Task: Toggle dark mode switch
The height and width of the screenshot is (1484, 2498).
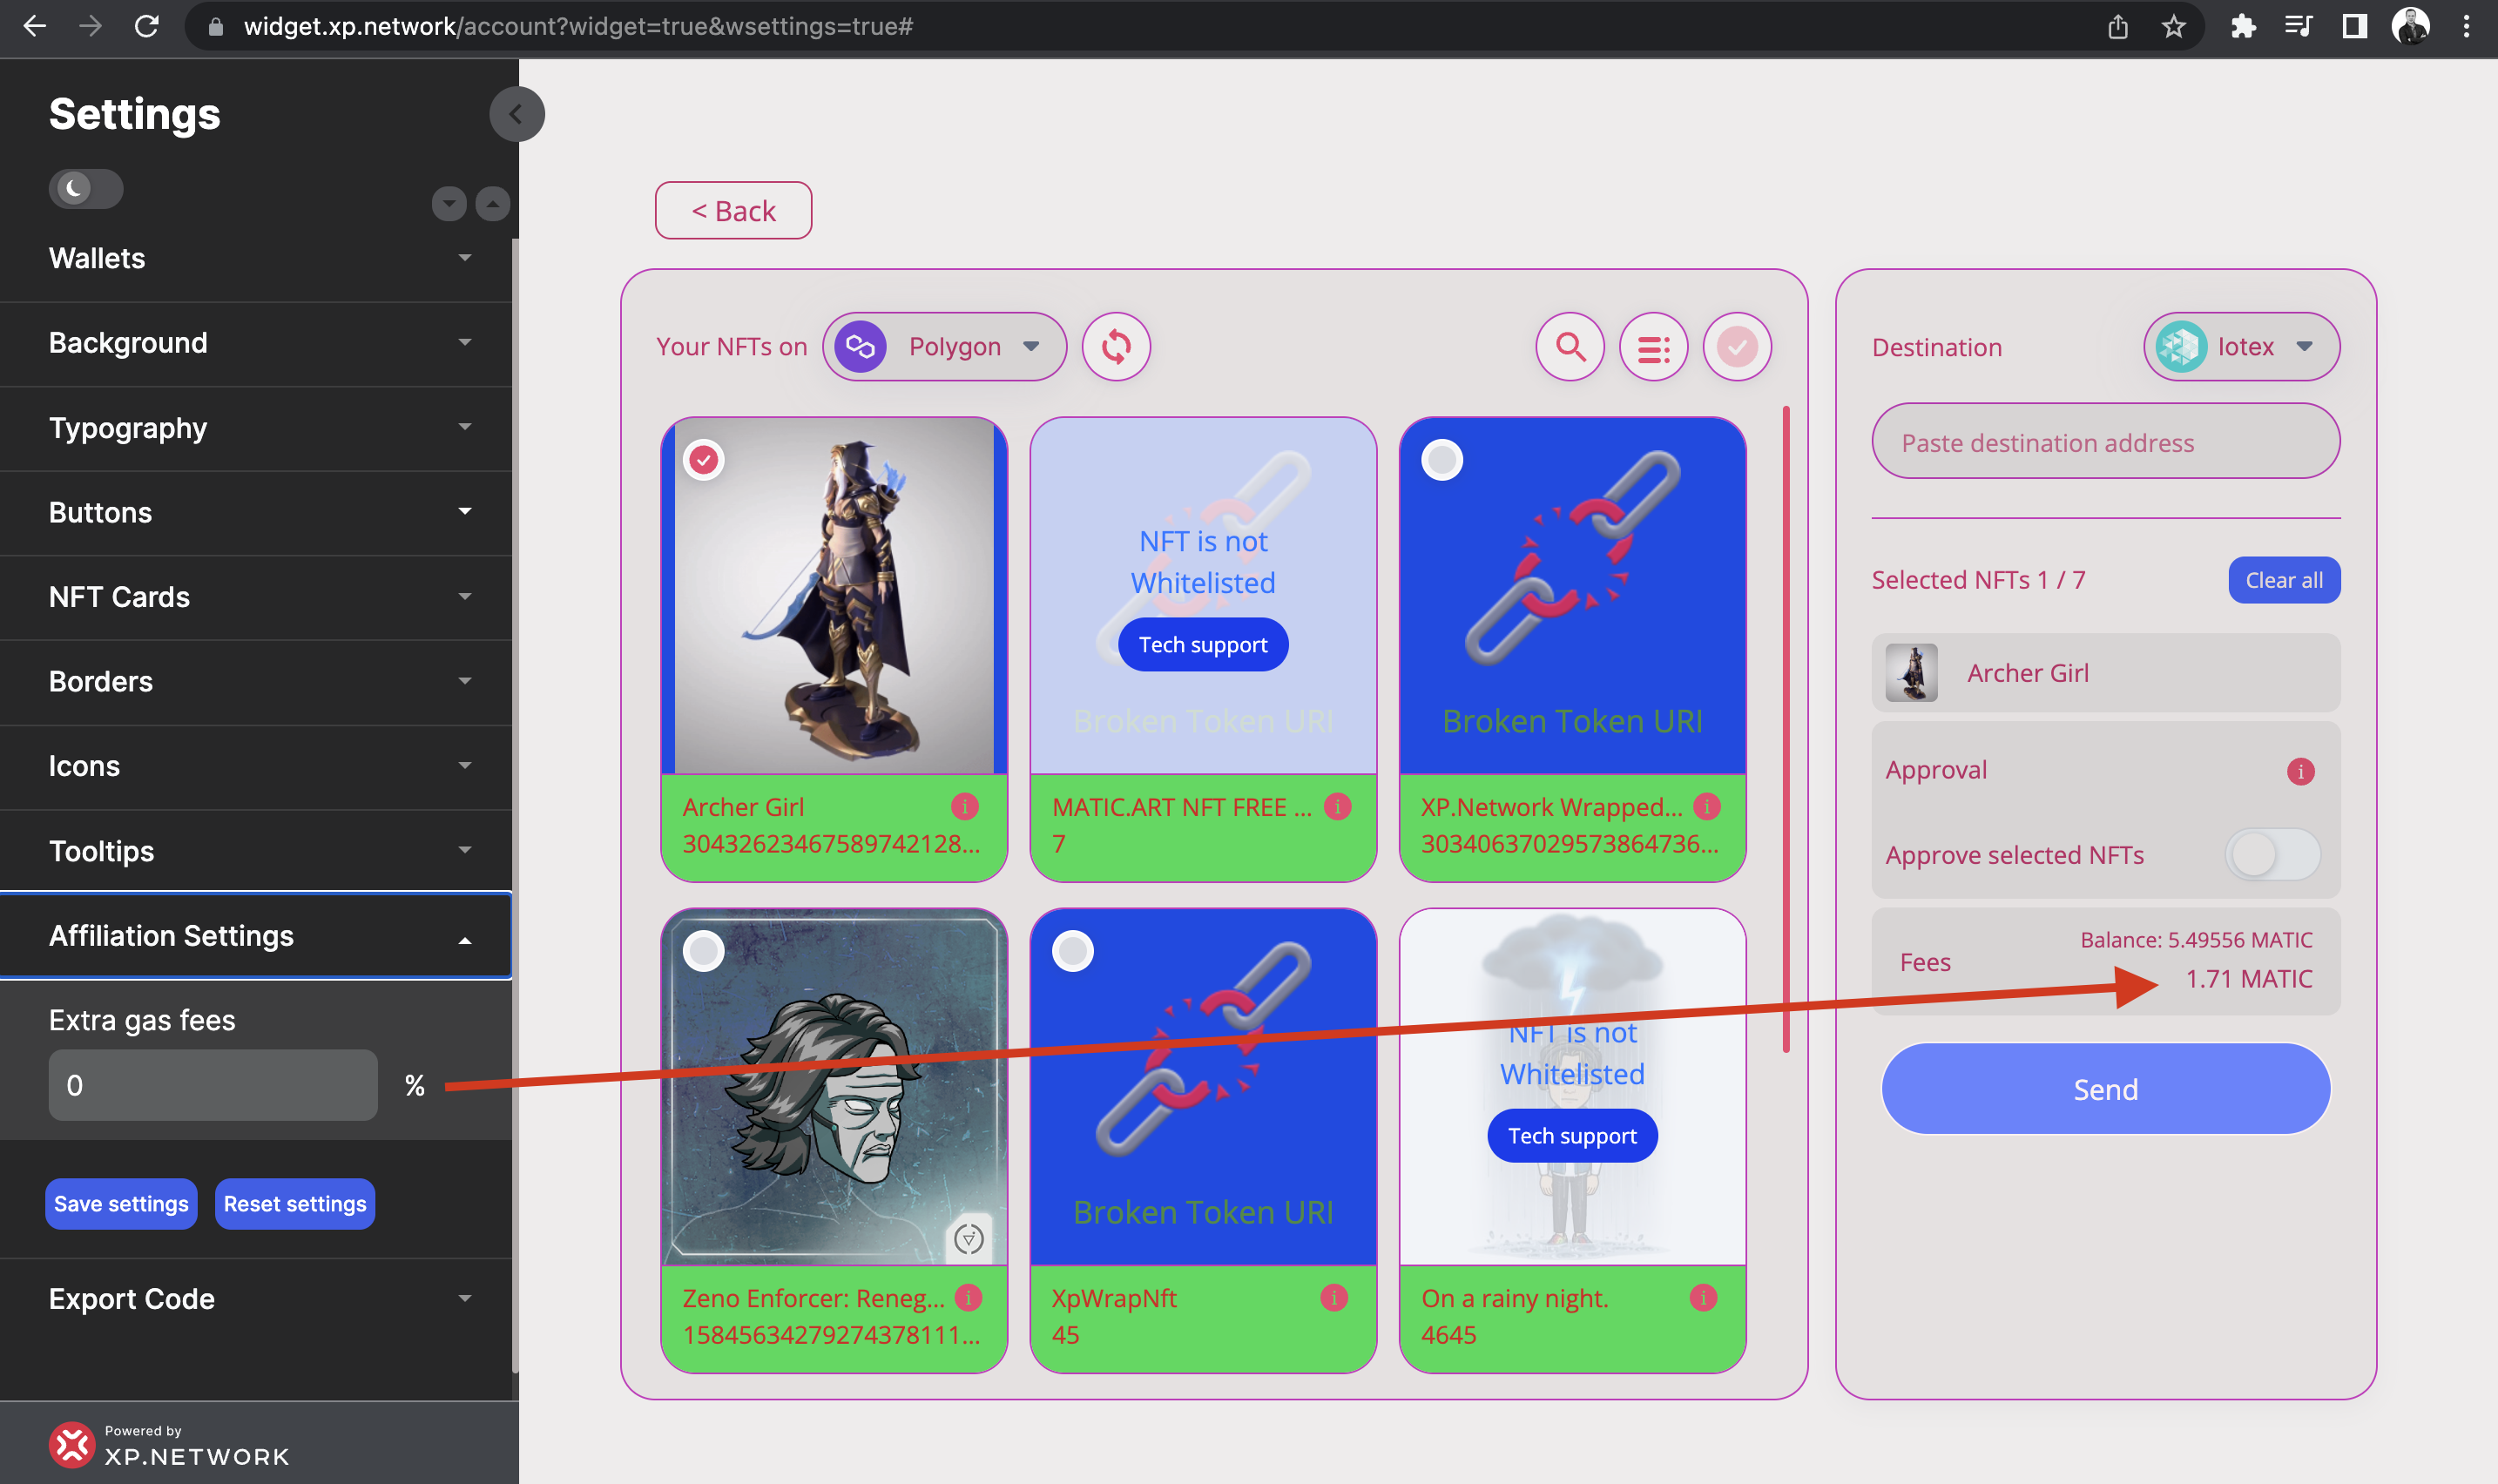Action: point(86,188)
